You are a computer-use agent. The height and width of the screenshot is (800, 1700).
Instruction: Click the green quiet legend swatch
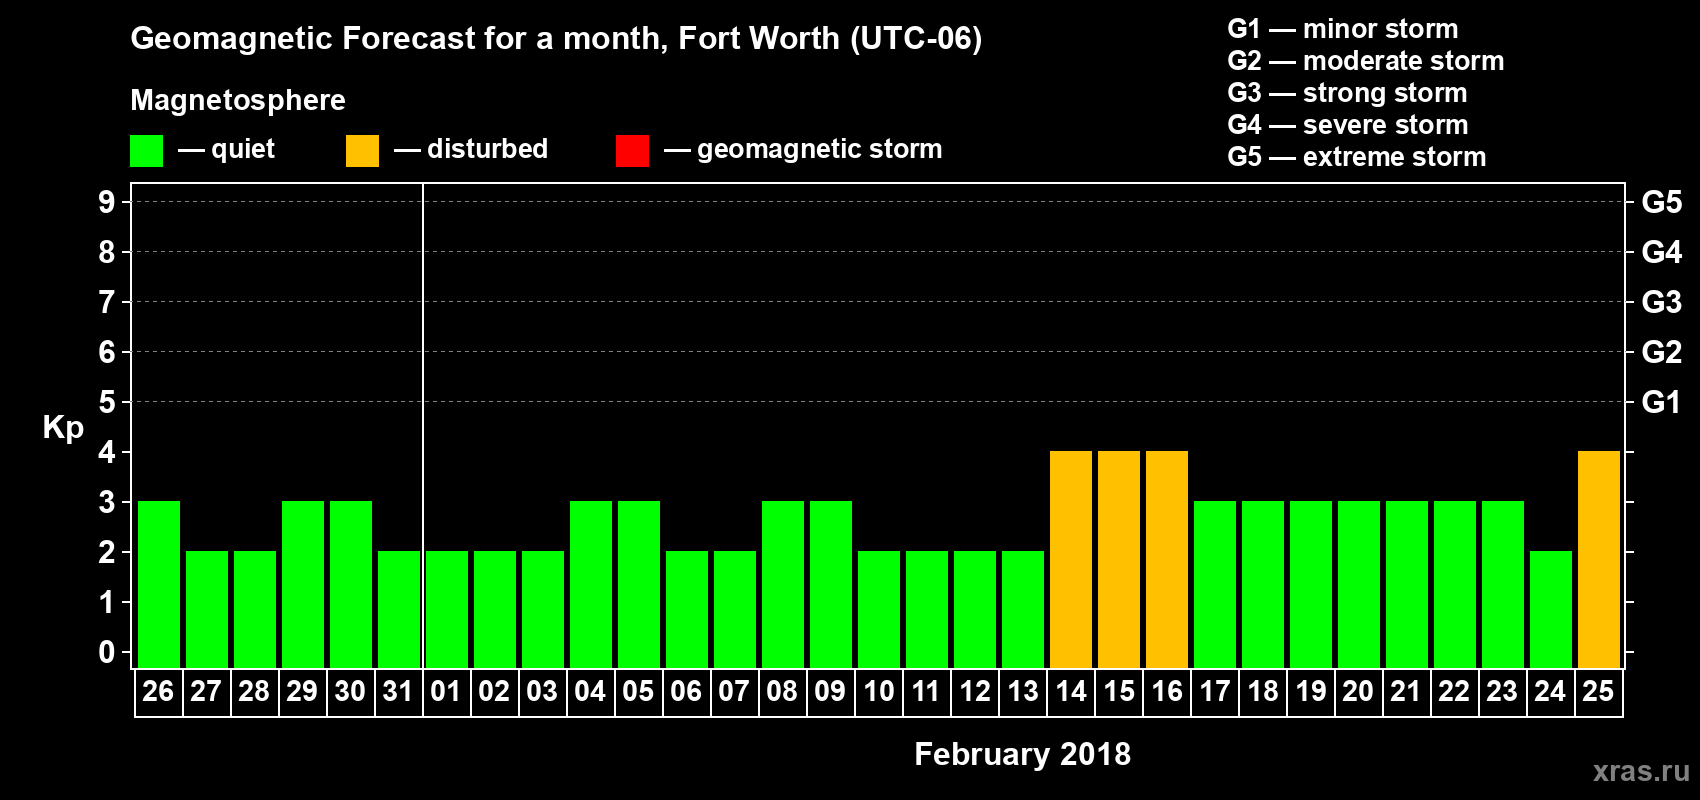point(146,150)
